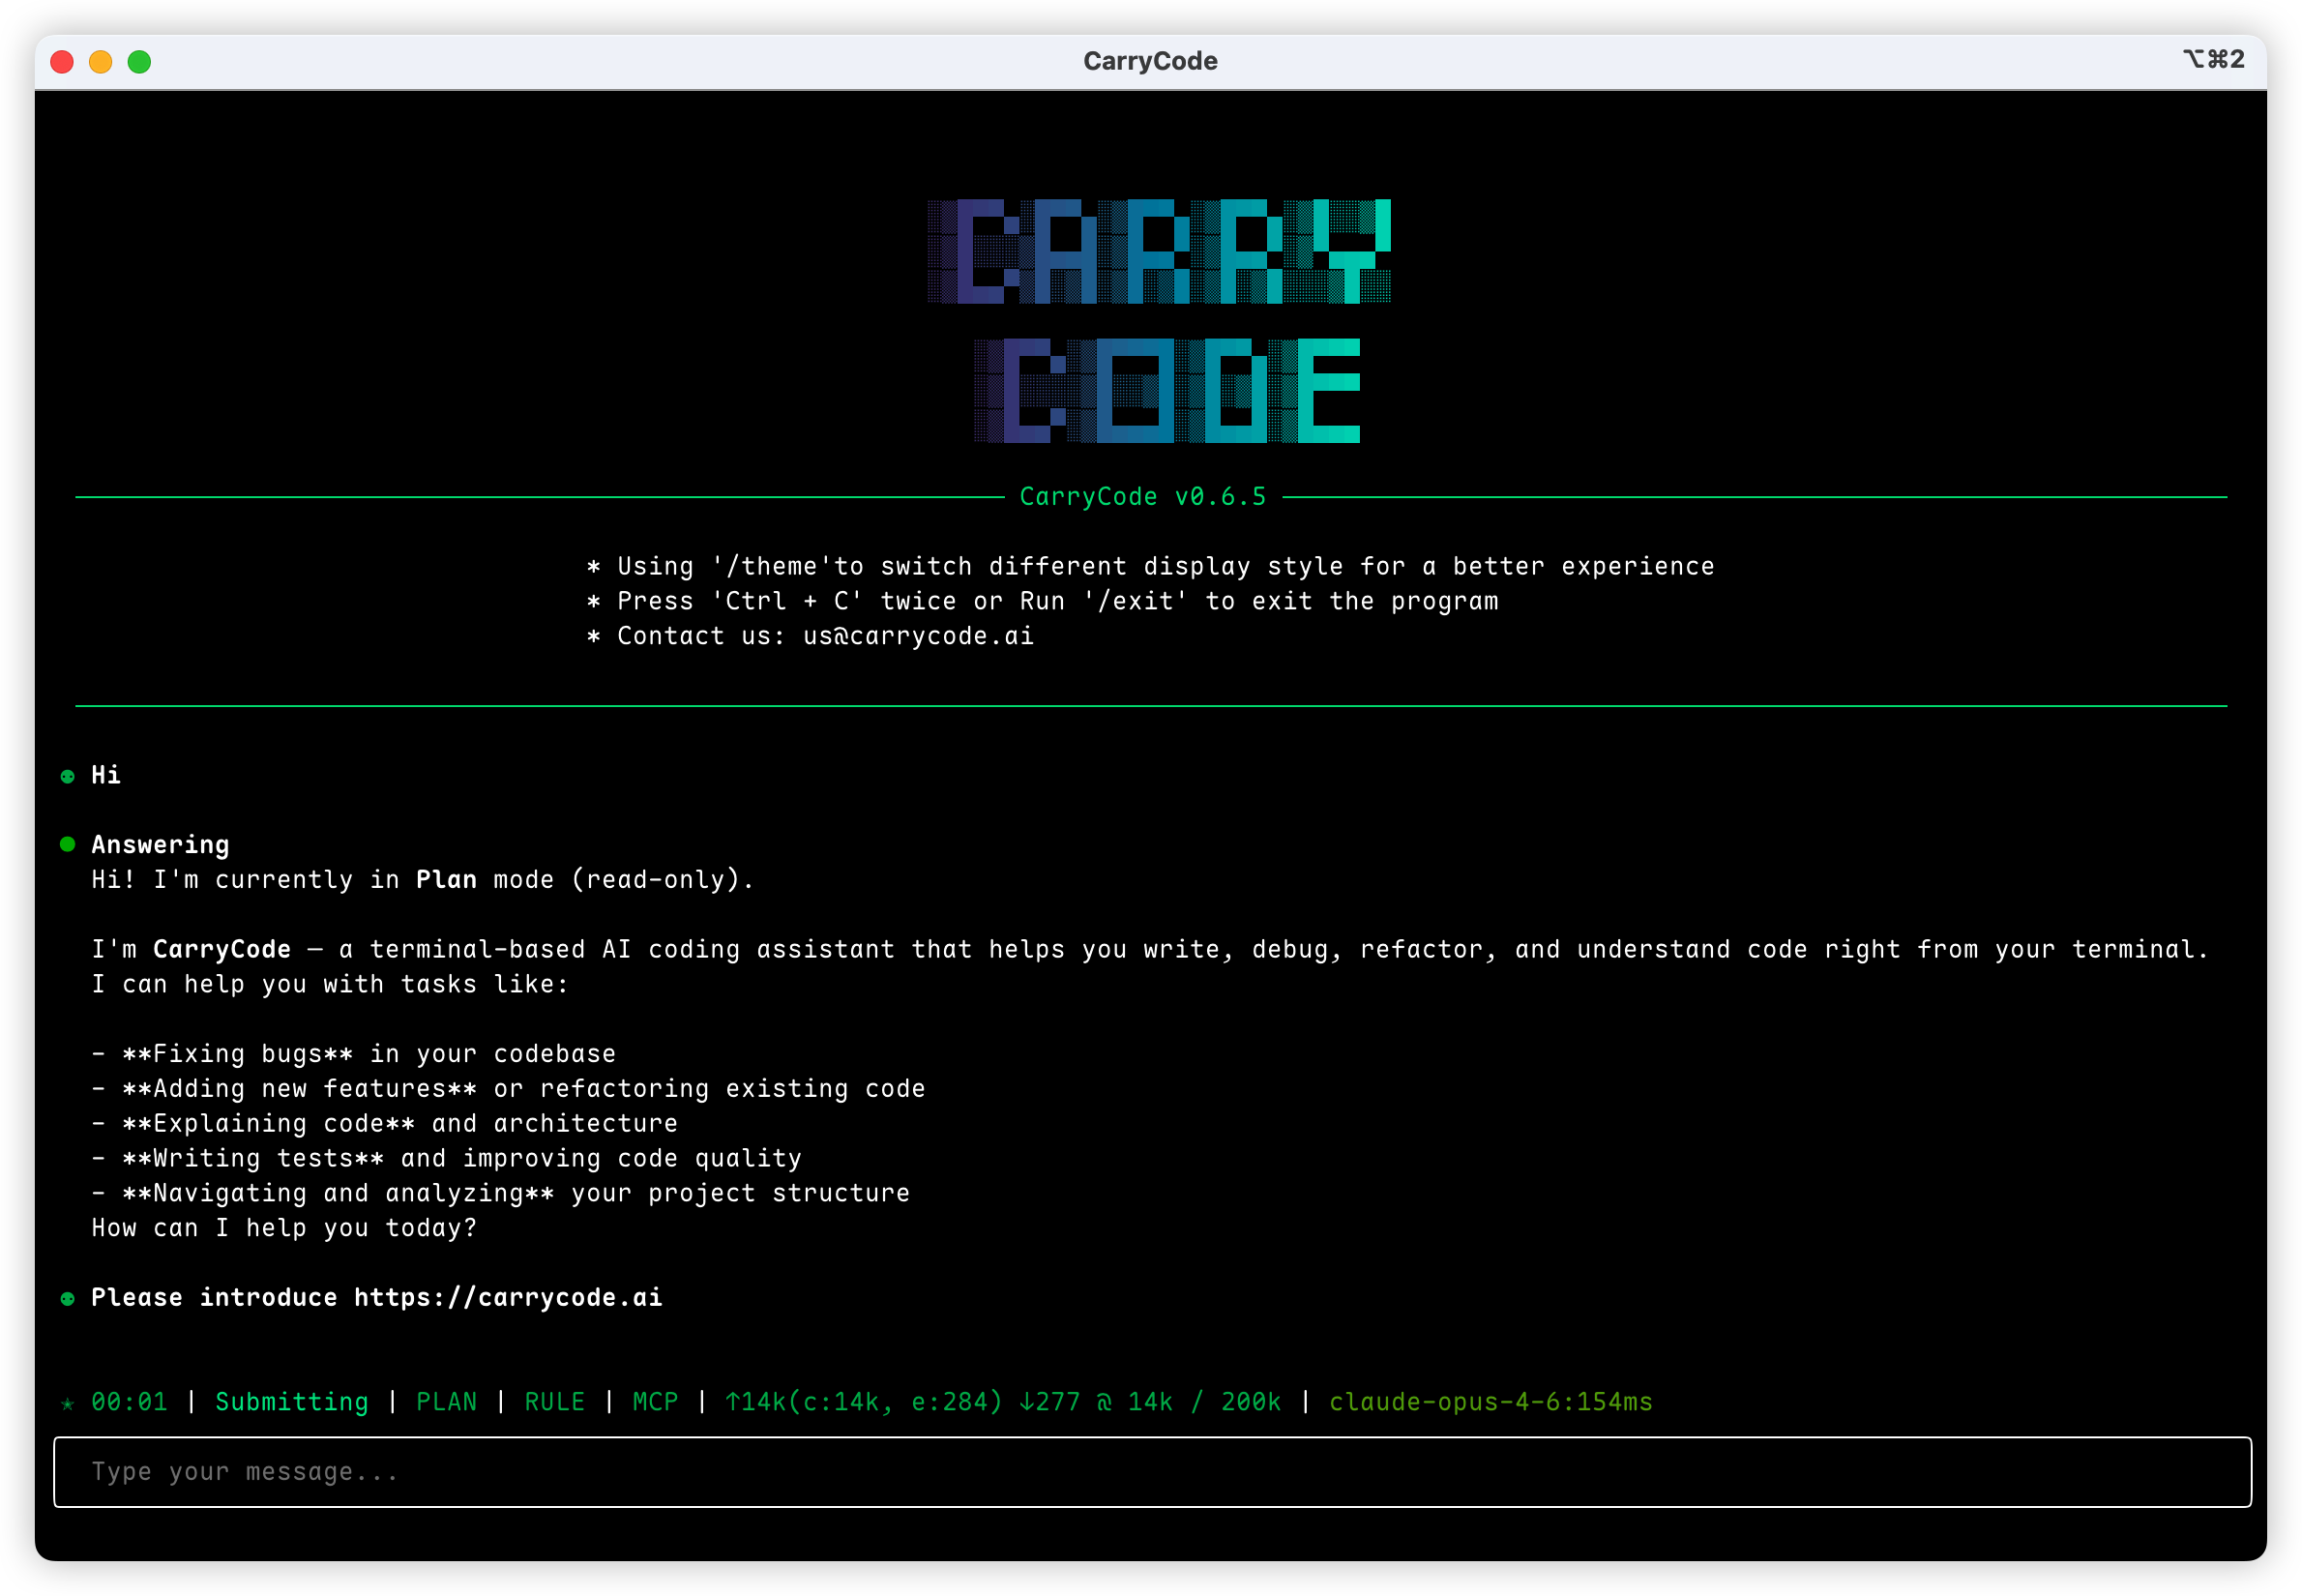The width and height of the screenshot is (2302, 1596).
Task: Click the green fullscreen window button
Action: point(139,62)
